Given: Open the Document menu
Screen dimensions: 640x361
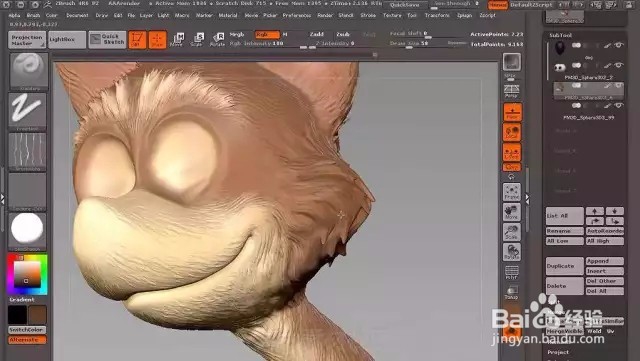Looking at the screenshot, I should tap(77, 16).
